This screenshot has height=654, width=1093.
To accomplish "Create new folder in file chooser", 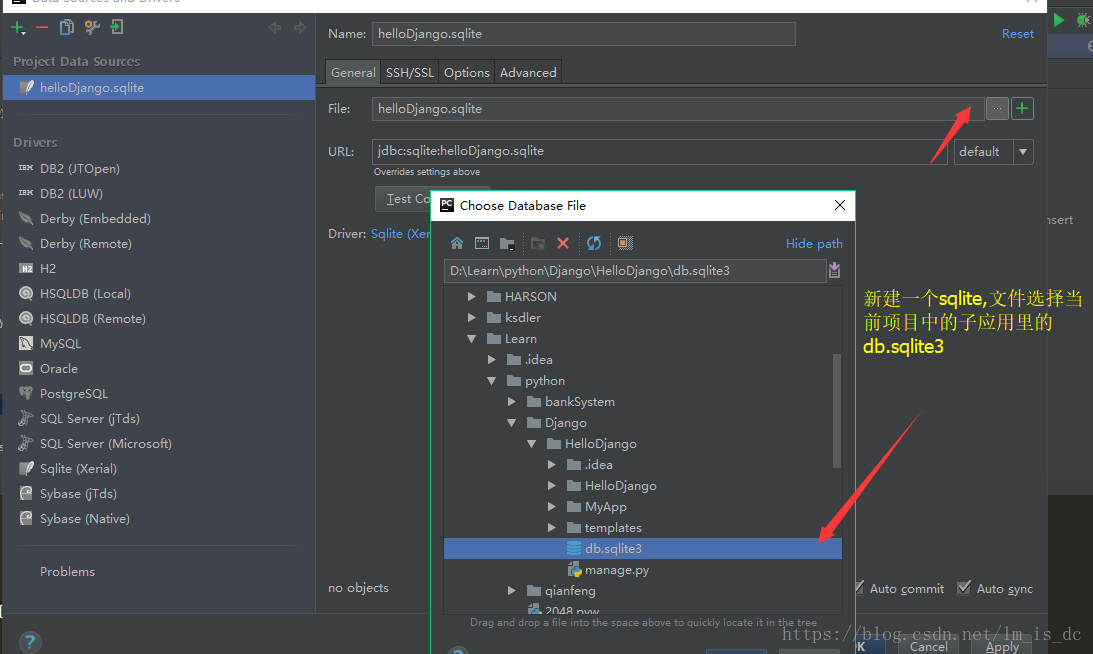I will point(537,243).
